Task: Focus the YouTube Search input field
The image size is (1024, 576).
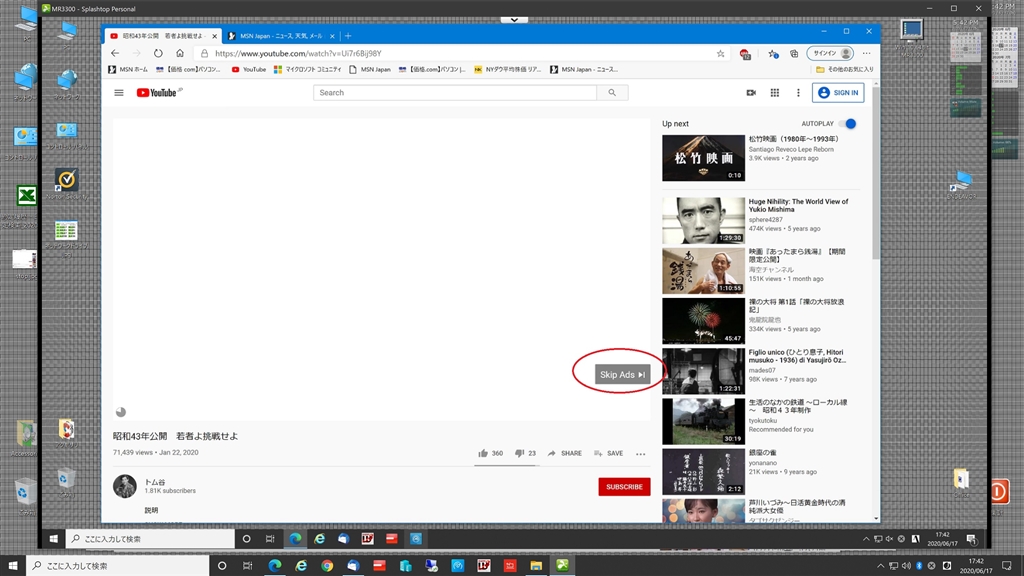Action: [455, 93]
